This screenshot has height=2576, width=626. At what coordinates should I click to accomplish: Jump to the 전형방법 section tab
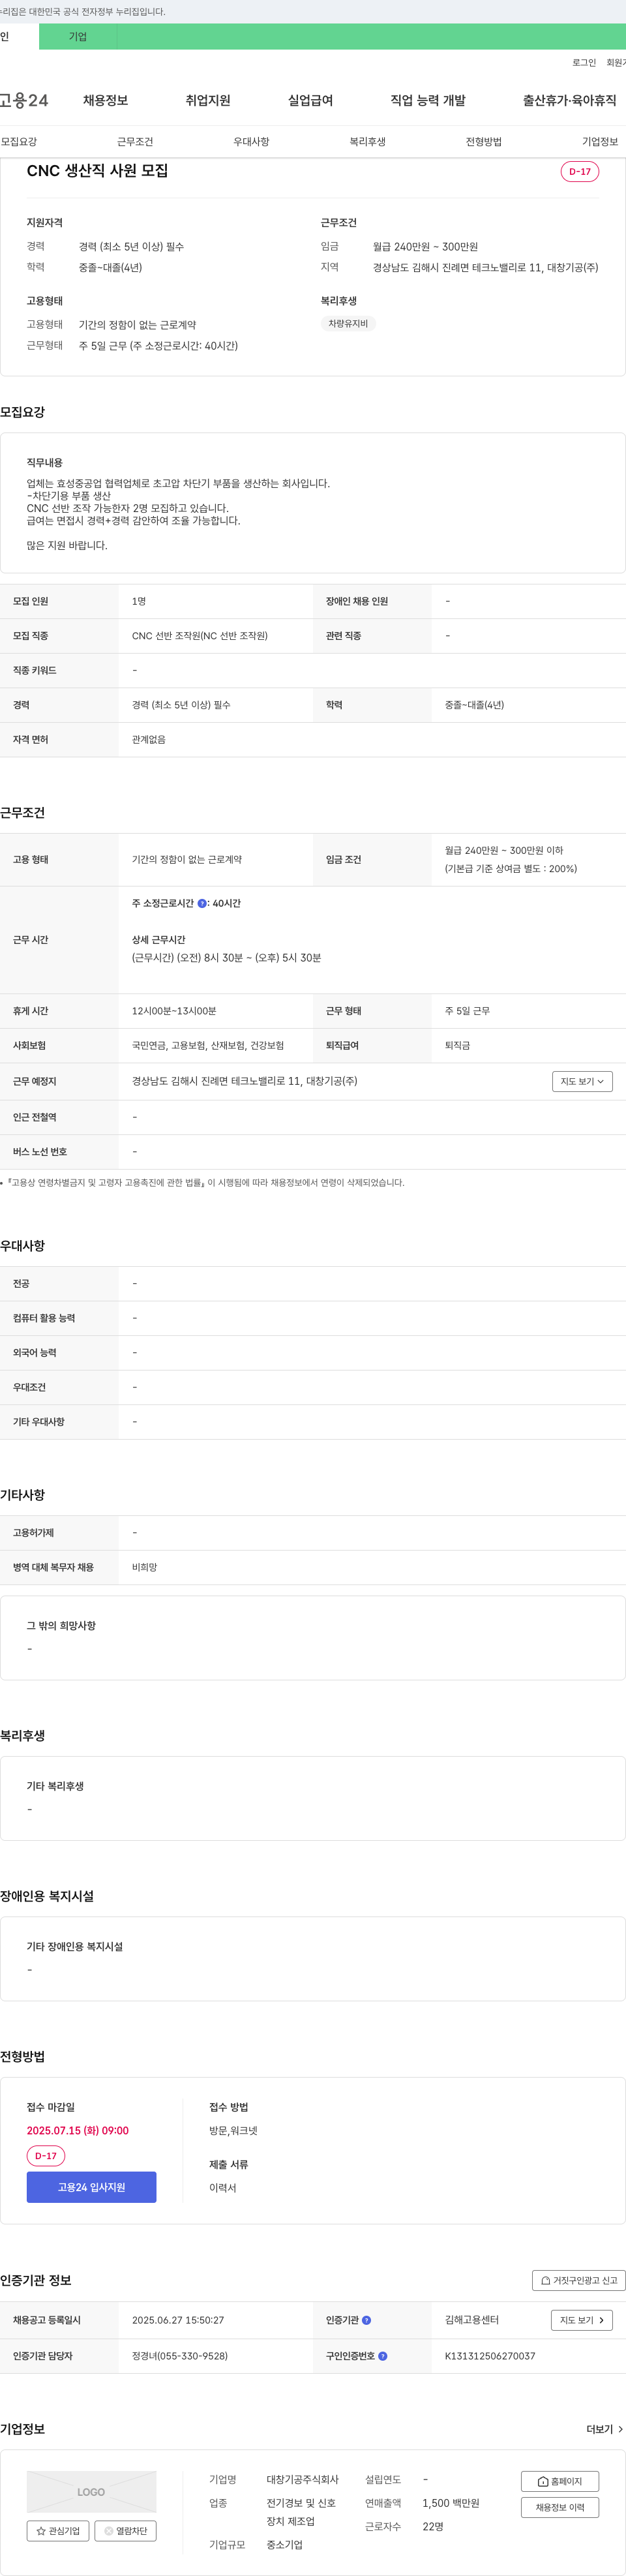484,142
